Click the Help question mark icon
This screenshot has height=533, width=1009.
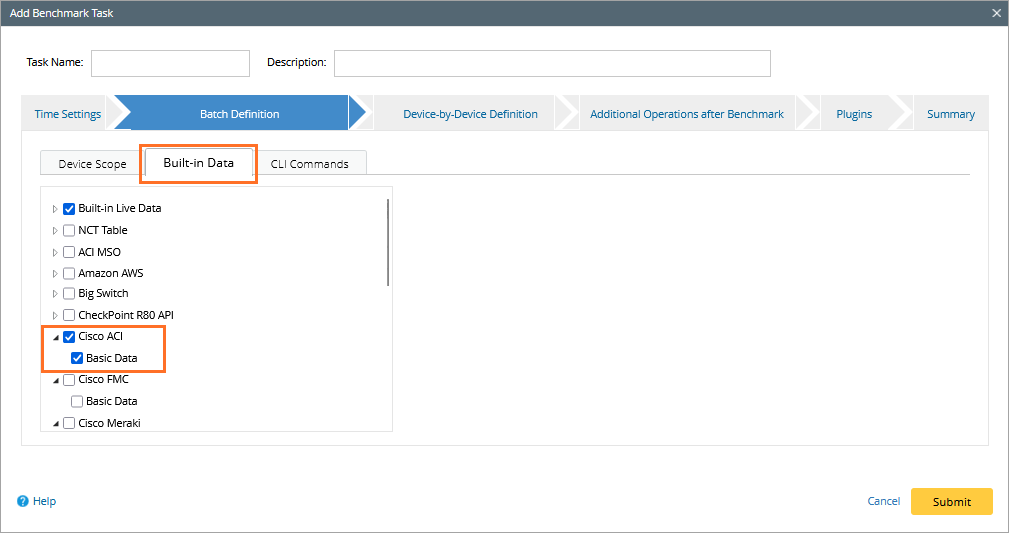click(x=23, y=501)
